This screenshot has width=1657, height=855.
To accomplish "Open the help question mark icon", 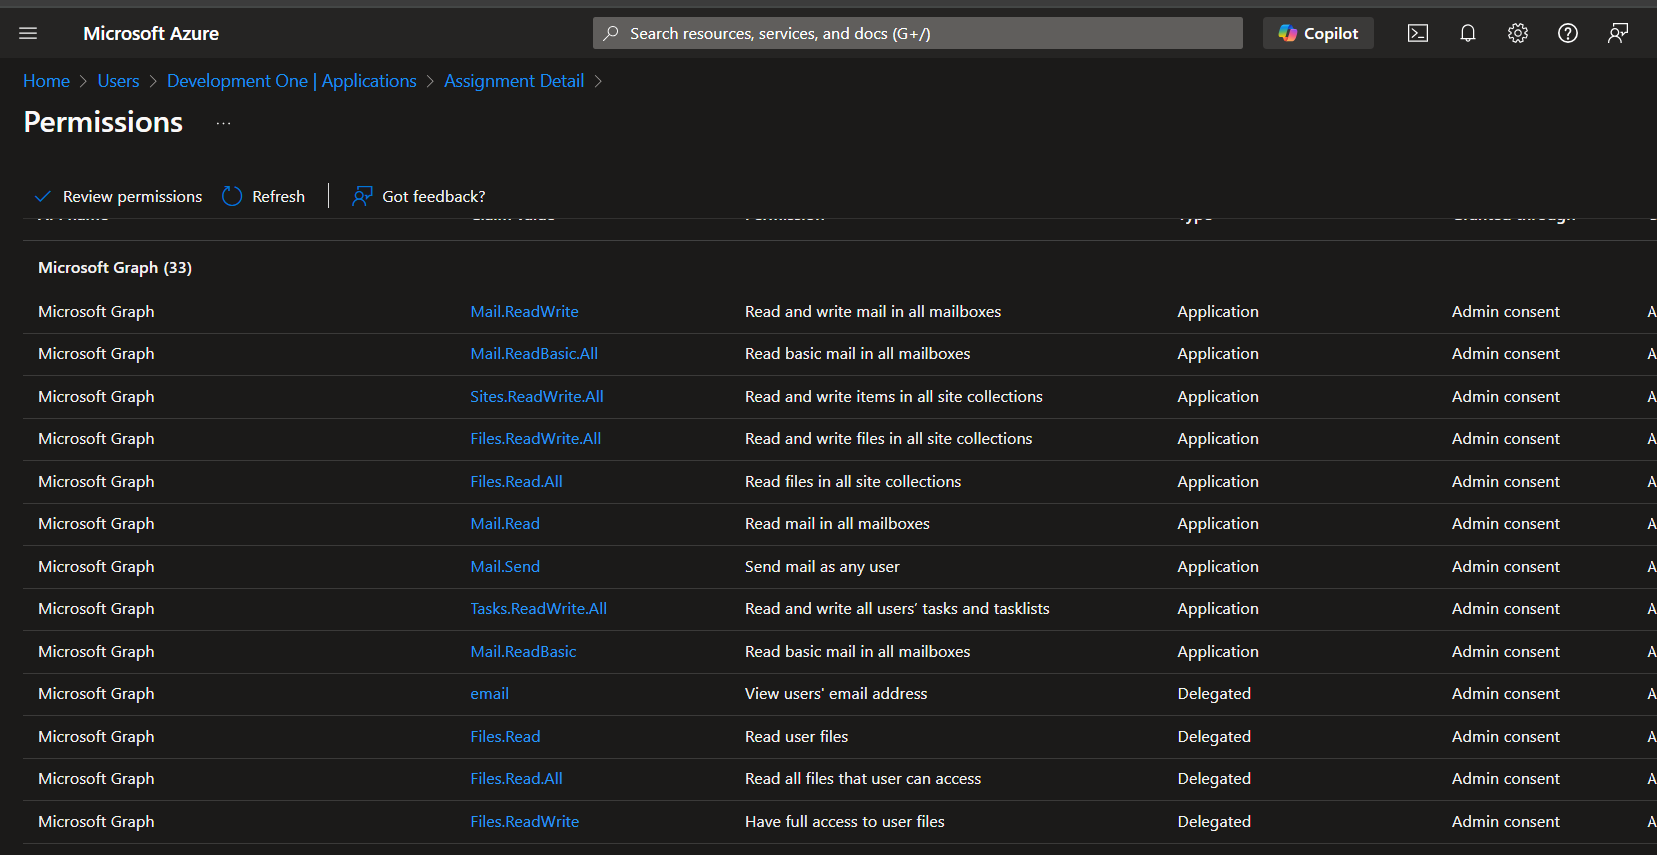I will click(1568, 33).
